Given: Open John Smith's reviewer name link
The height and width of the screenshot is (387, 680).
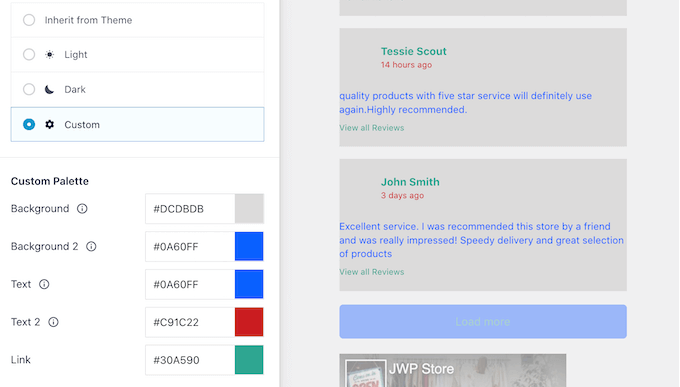Looking at the screenshot, I should coord(410,182).
